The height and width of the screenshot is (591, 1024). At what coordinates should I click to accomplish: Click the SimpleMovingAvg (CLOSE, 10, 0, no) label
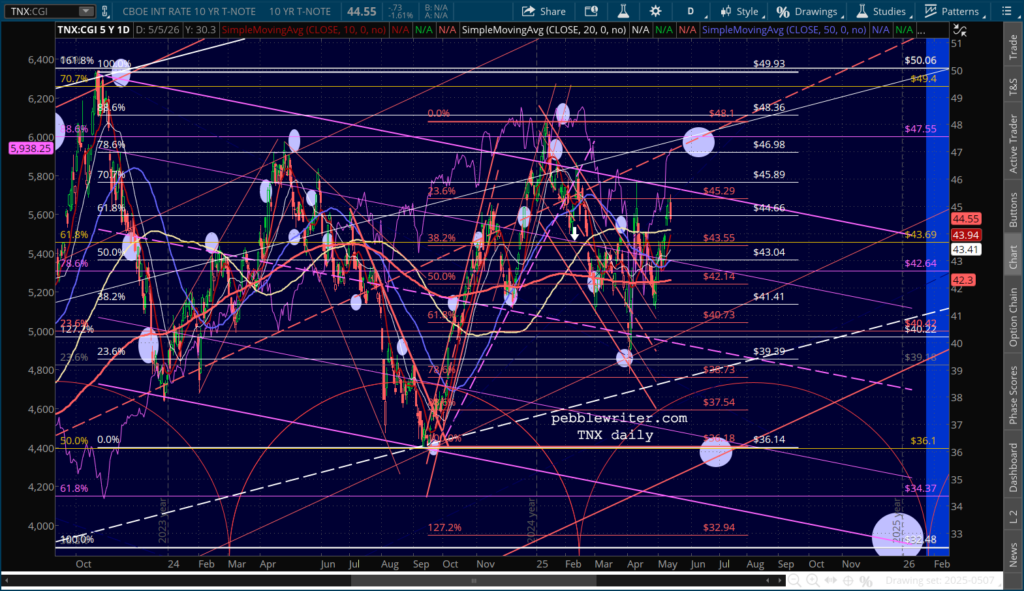pos(304,30)
